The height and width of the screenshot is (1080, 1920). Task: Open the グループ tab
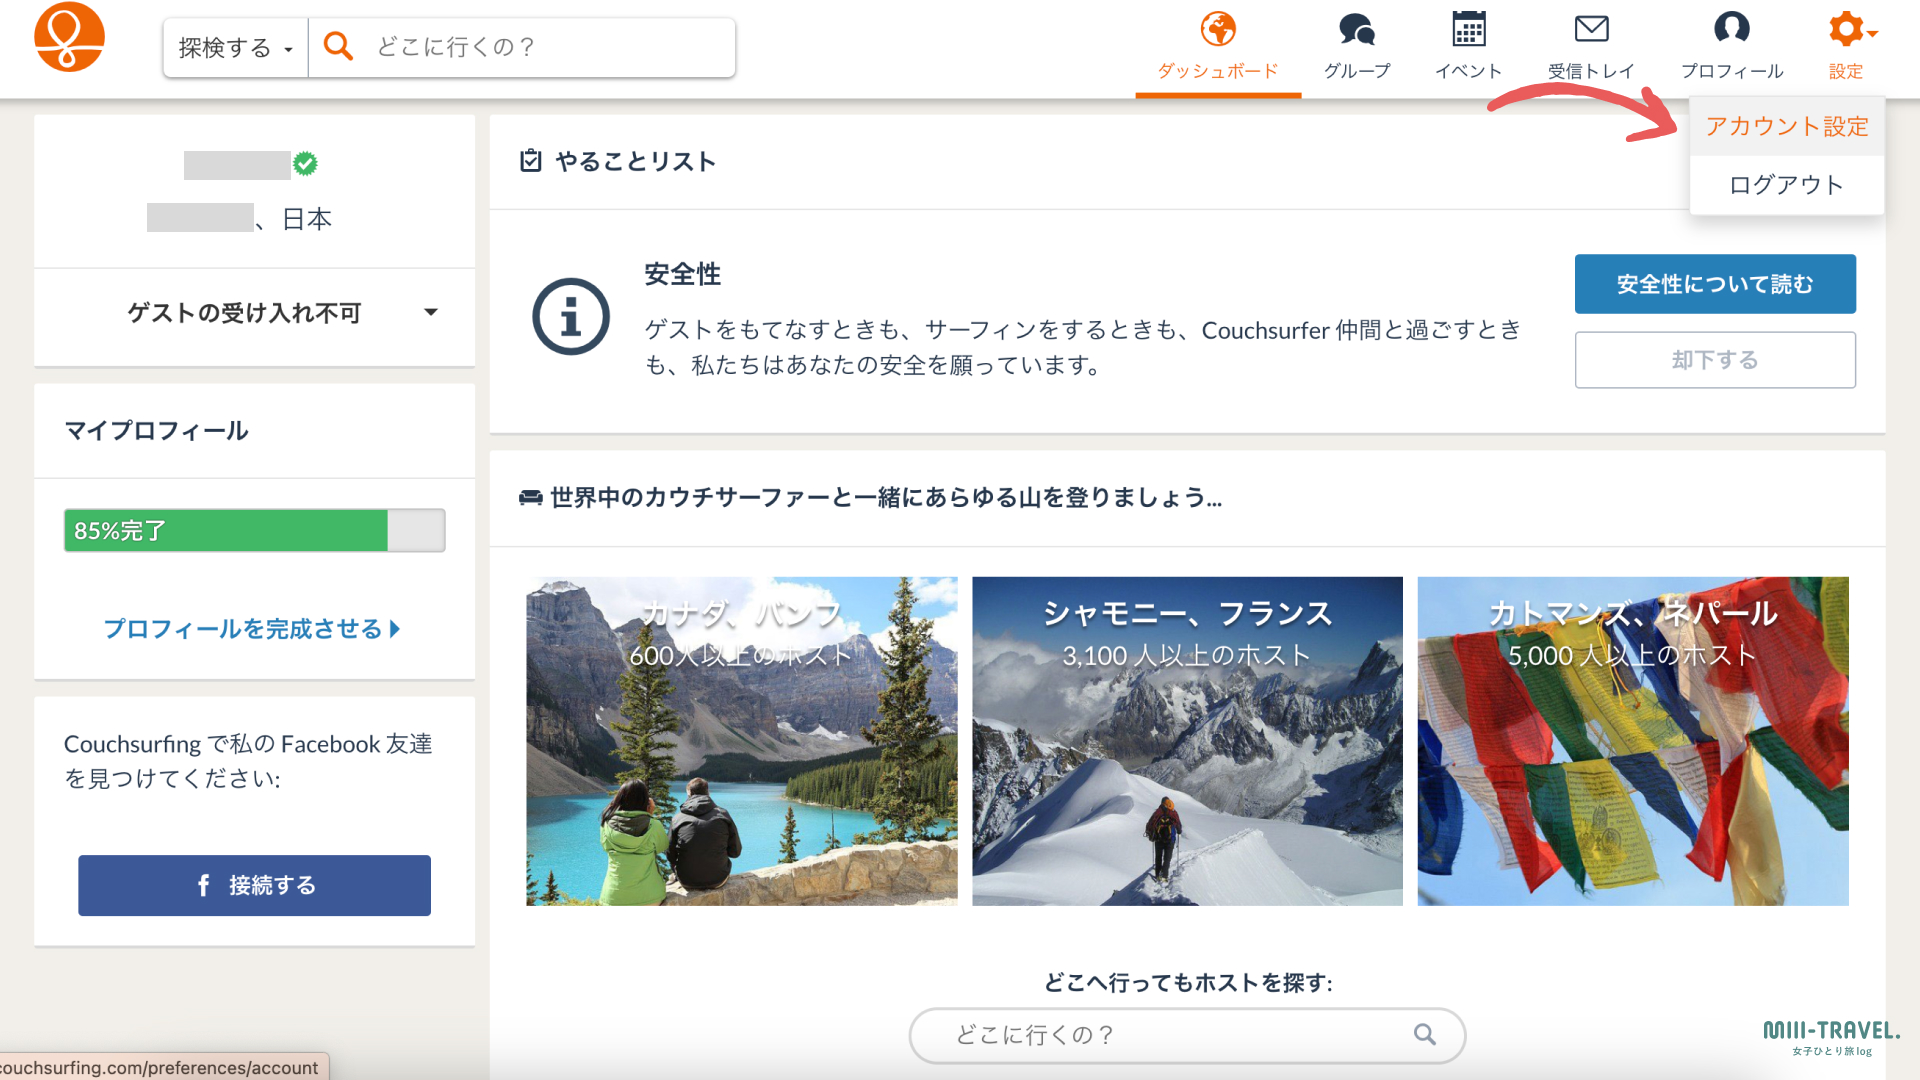[x=1357, y=48]
